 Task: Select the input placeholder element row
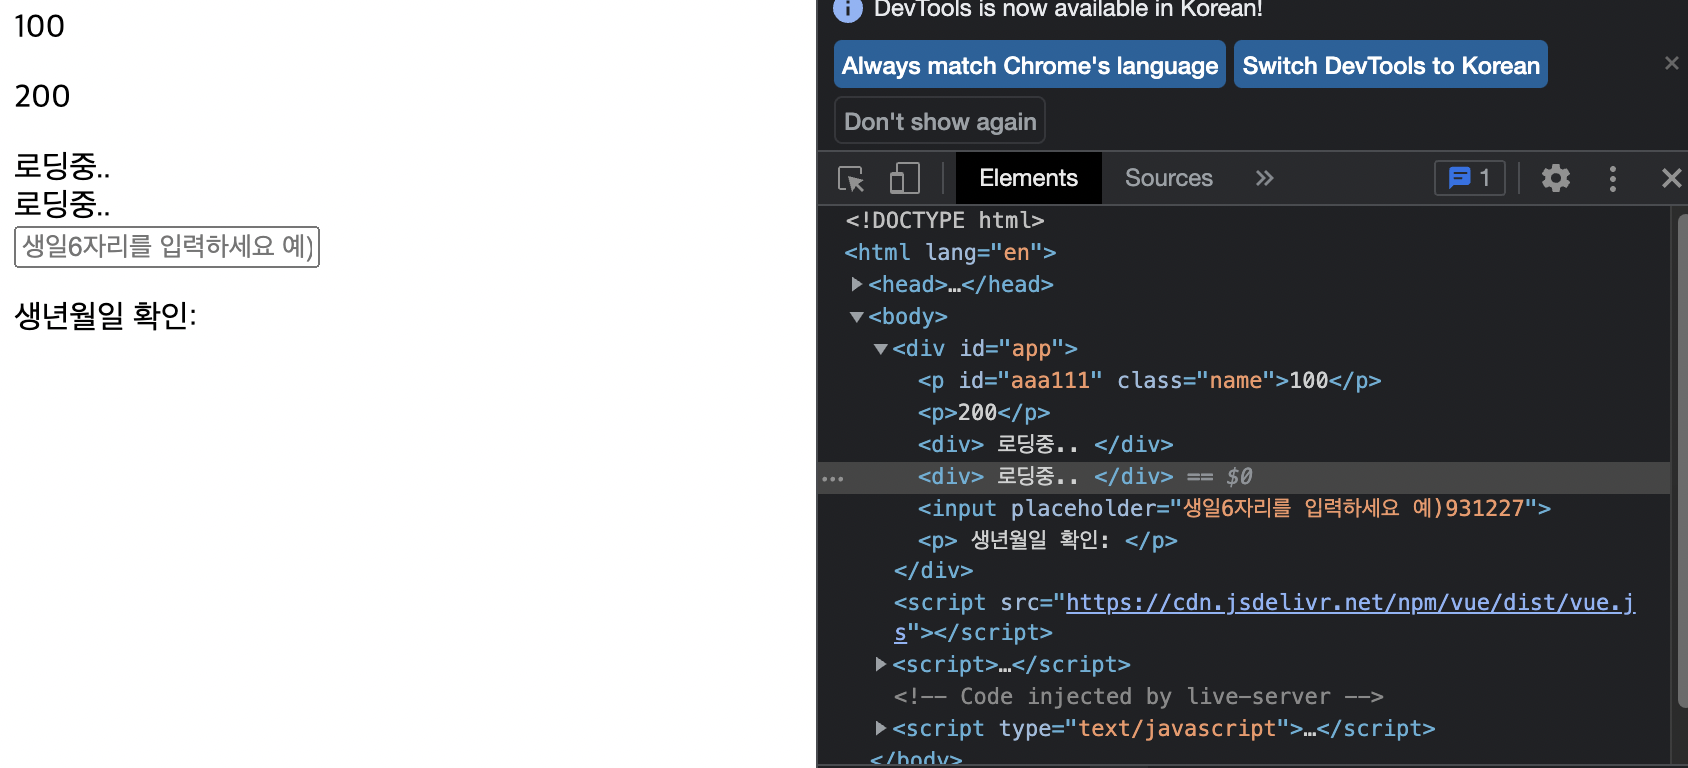pyautogui.click(x=1244, y=509)
